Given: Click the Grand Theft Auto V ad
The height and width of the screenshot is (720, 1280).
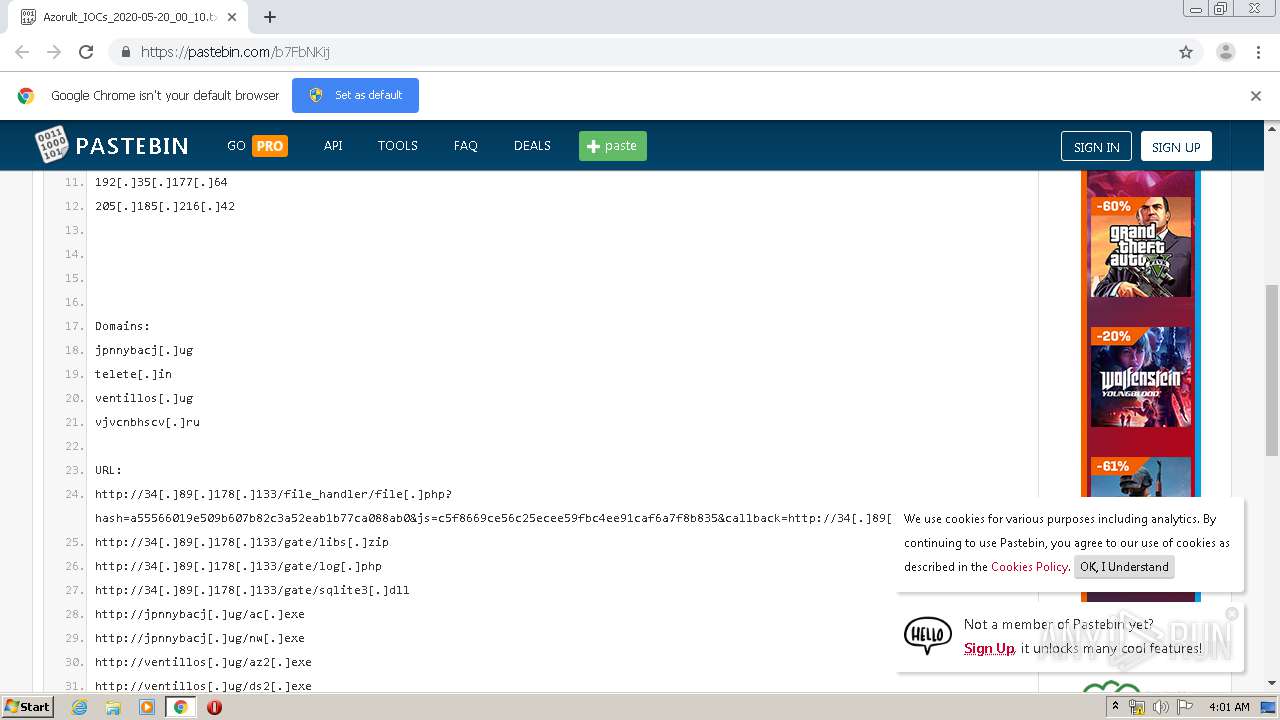Looking at the screenshot, I should click(1140, 248).
